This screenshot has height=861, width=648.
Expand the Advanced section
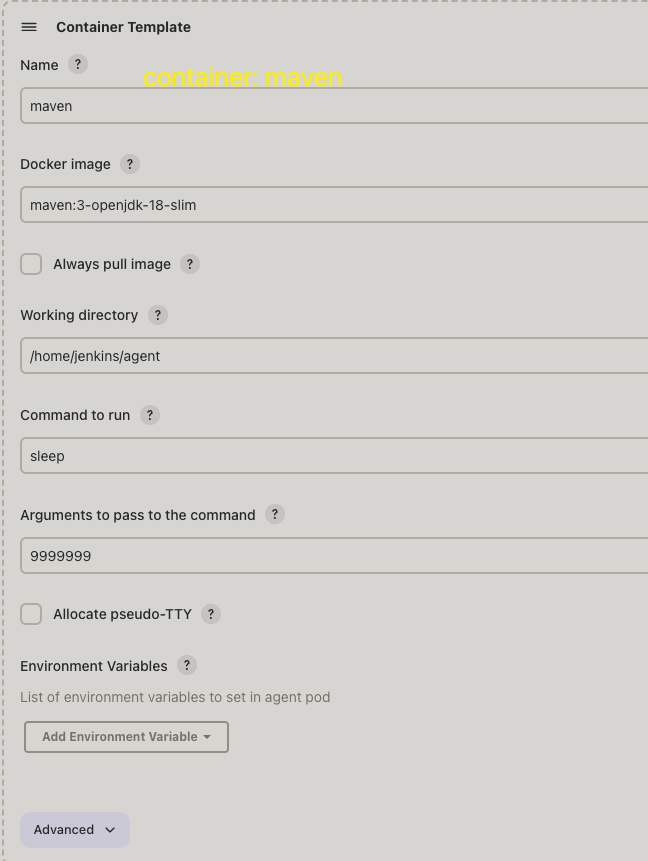click(x=75, y=830)
